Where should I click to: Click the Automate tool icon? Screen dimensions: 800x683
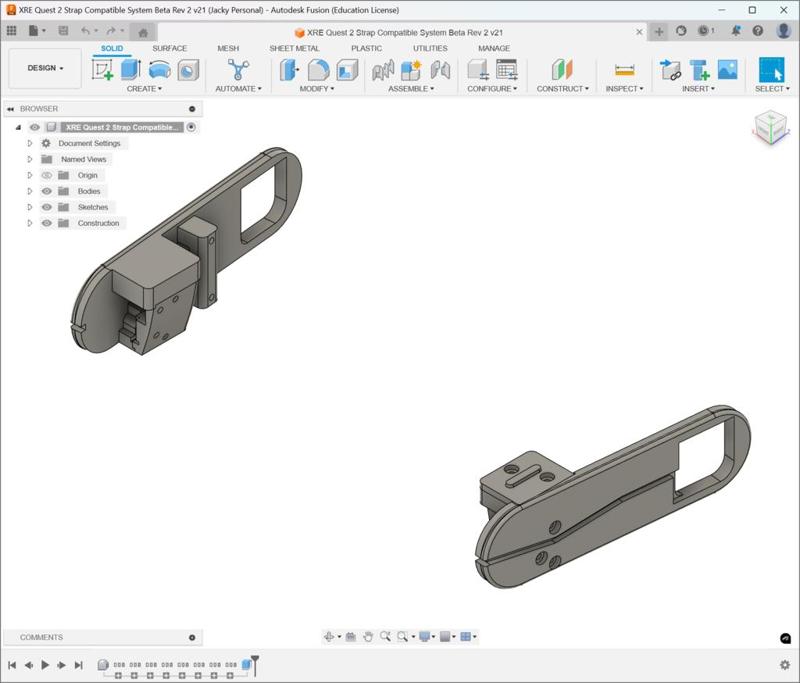pyautogui.click(x=238, y=70)
